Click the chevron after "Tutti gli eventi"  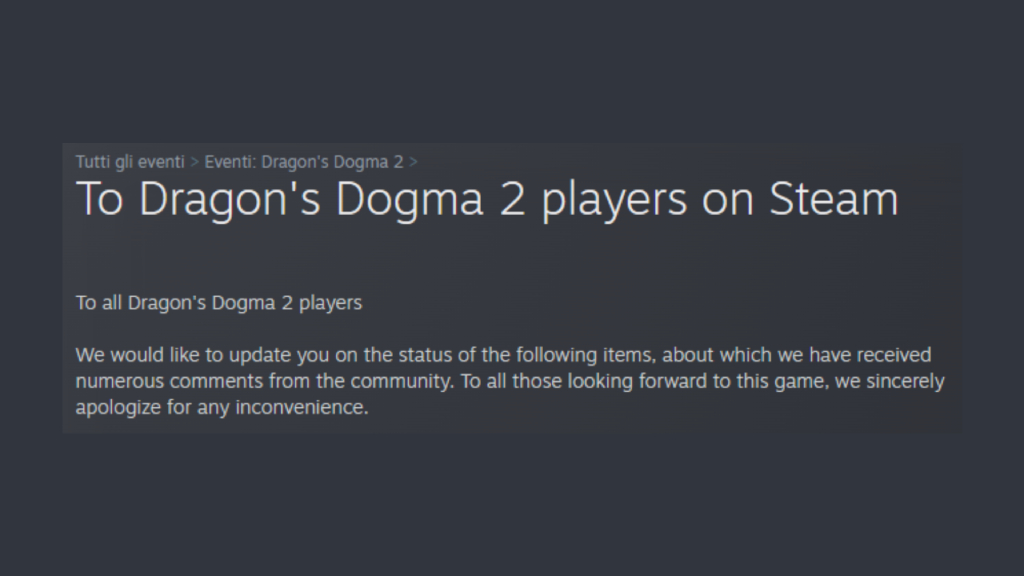195,161
